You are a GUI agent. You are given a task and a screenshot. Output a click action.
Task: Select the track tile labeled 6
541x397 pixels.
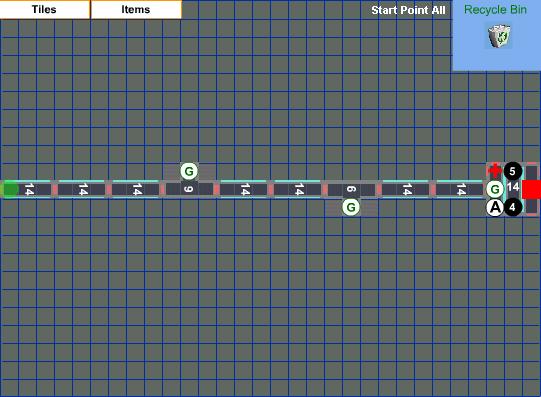pos(351,189)
